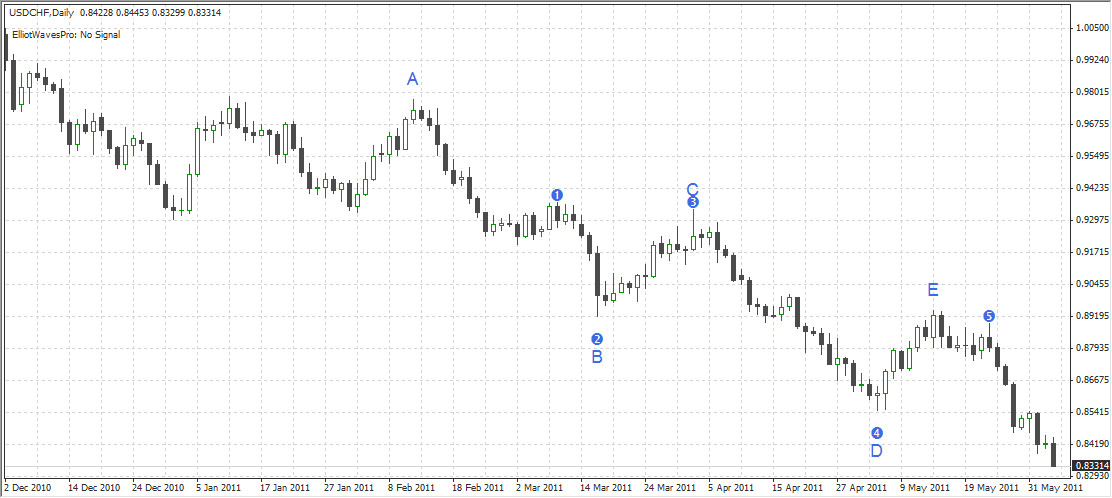1112x498 pixels.
Task: Click the USDCHF,Daily chart title
Action: click(x=43, y=11)
